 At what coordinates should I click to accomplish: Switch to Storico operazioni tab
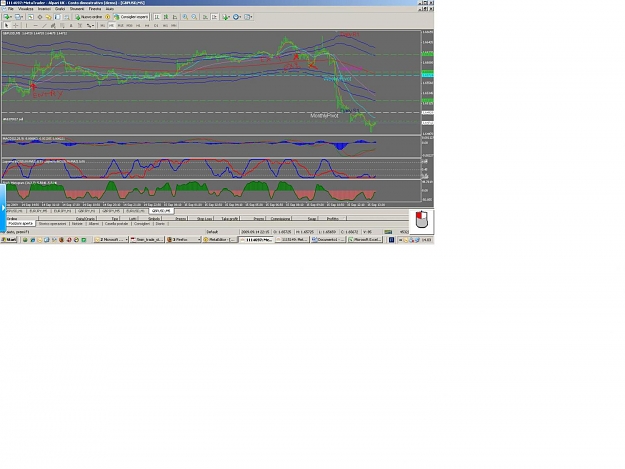[52, 224]
